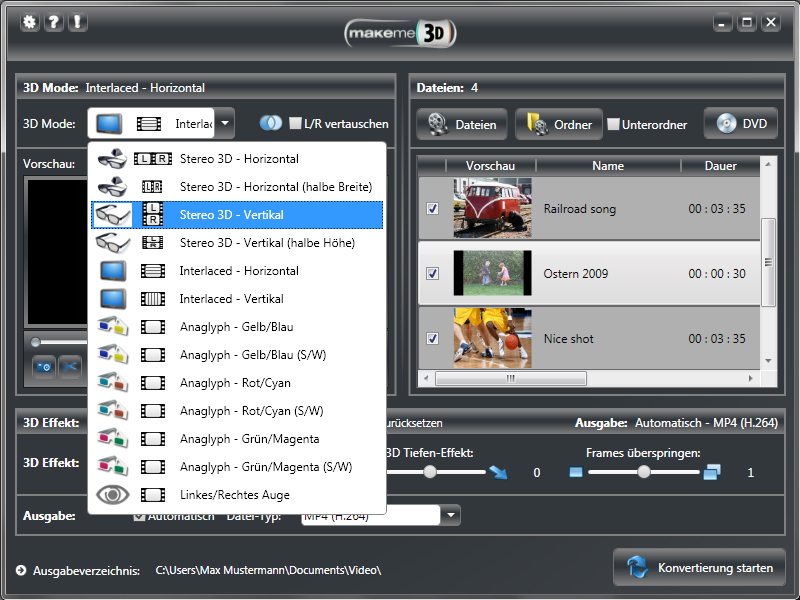This screenshot has width=800, height=600.
Task: Click the L/R swap overlapping circles icon
Action: pos(270,124)
